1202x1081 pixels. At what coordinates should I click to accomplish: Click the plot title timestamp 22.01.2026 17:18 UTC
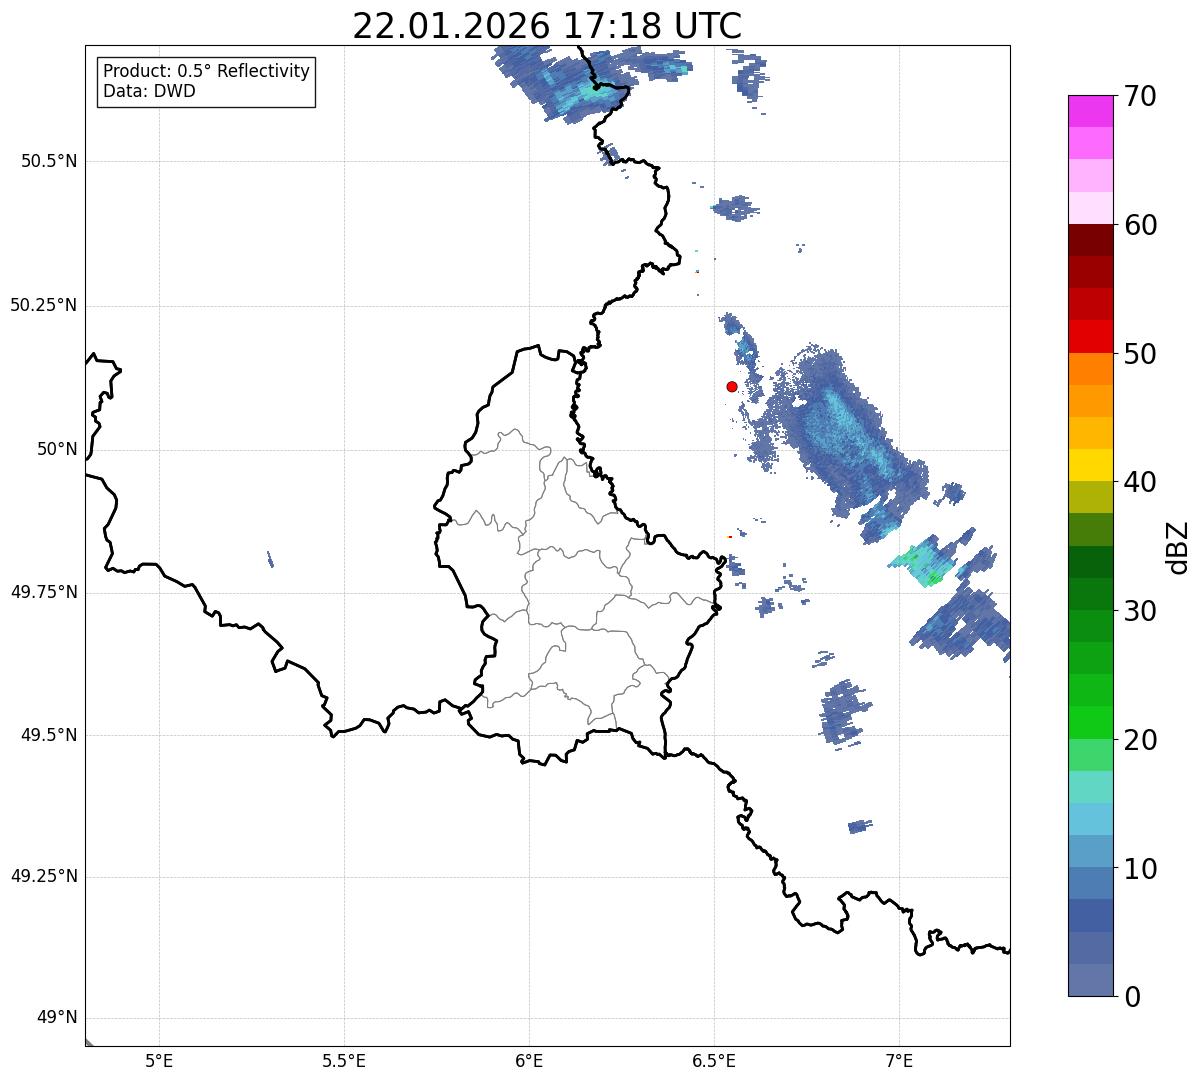click(547, 25)
